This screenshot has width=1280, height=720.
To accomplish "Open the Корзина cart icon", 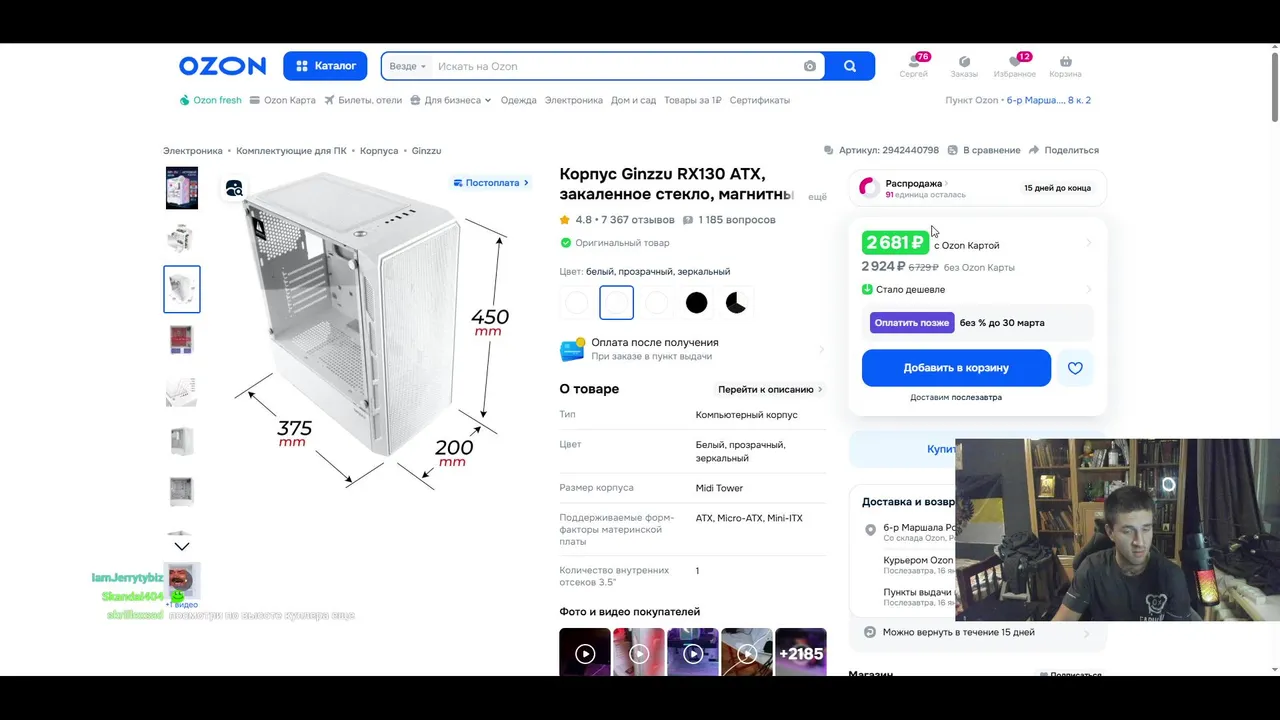I will coord(1065,66).
